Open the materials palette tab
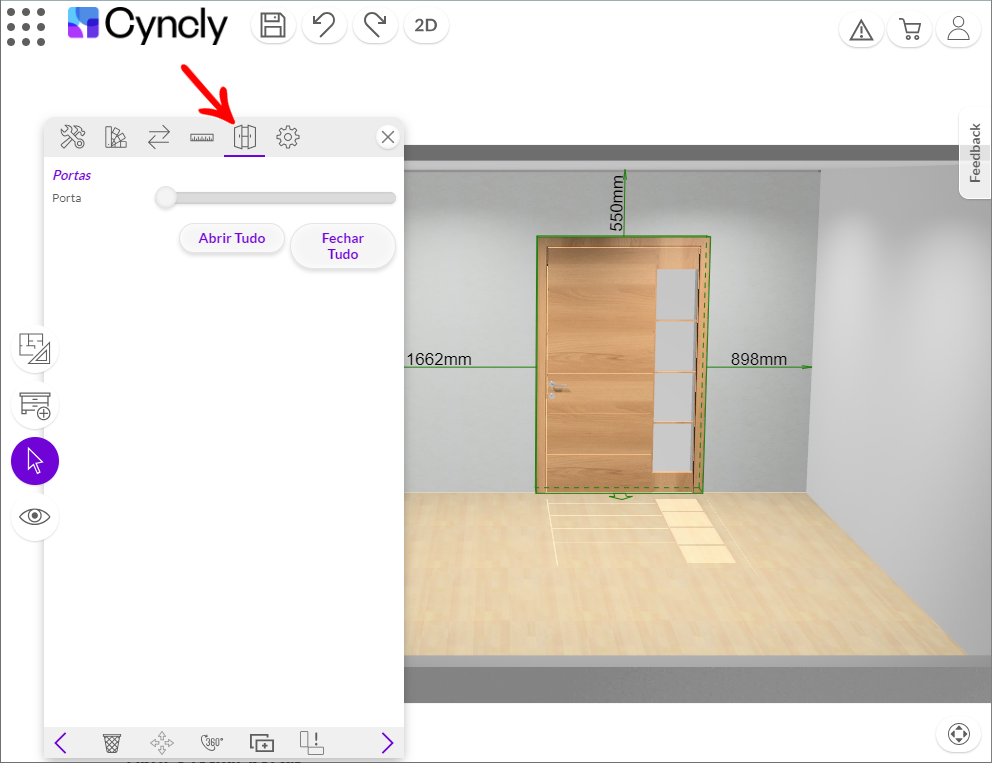1001x779 pixels. pyautogui.click(x=116, y=137)
